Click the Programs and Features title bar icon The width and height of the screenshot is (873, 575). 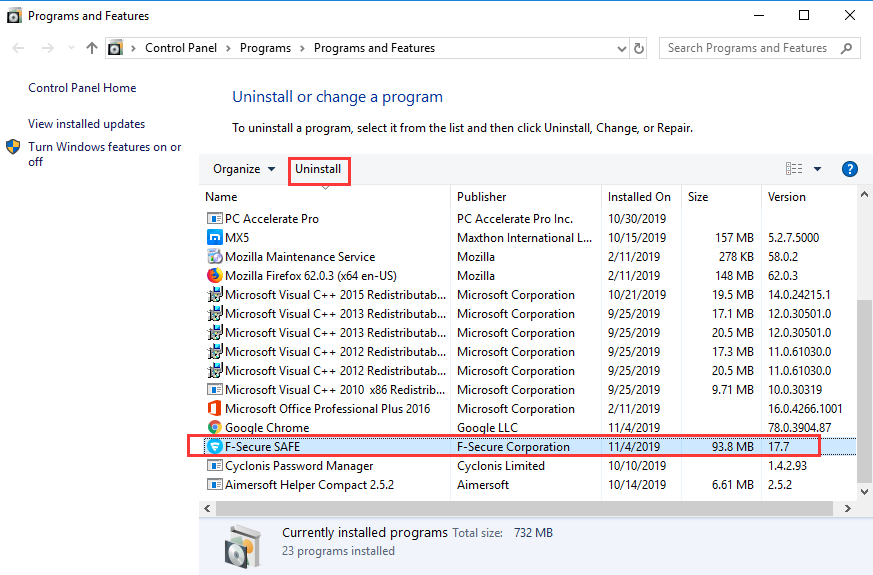click(x=14, y=16)
